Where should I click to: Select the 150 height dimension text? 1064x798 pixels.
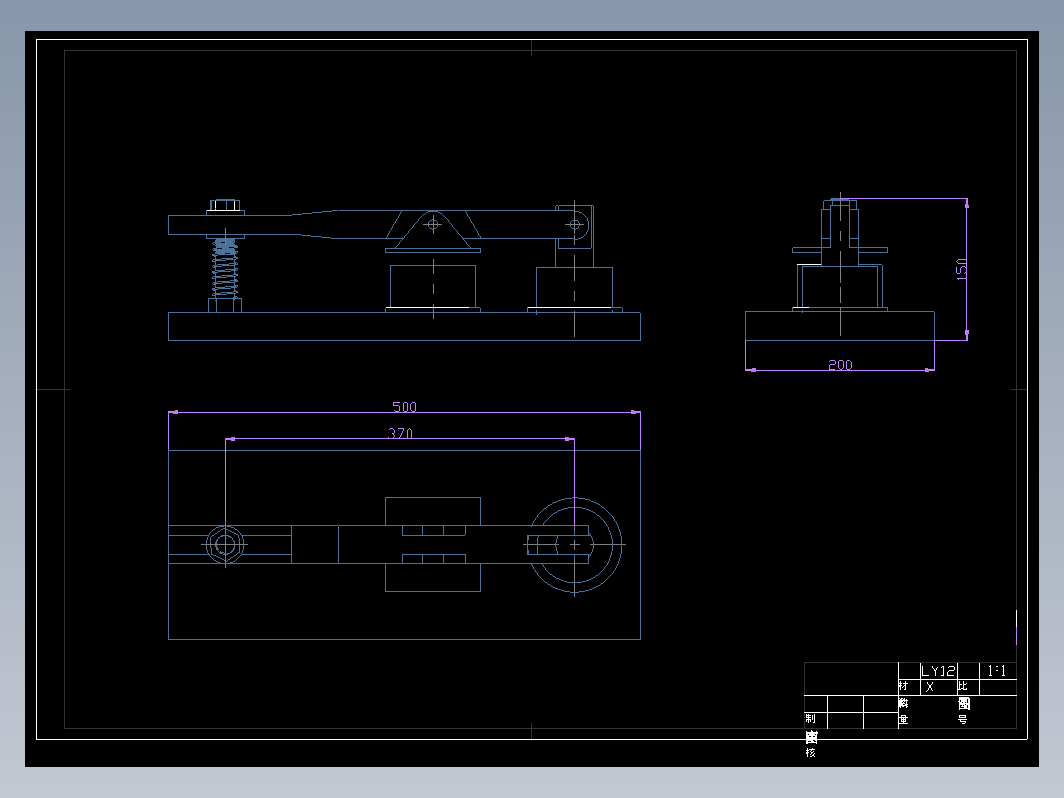(962, 269)
